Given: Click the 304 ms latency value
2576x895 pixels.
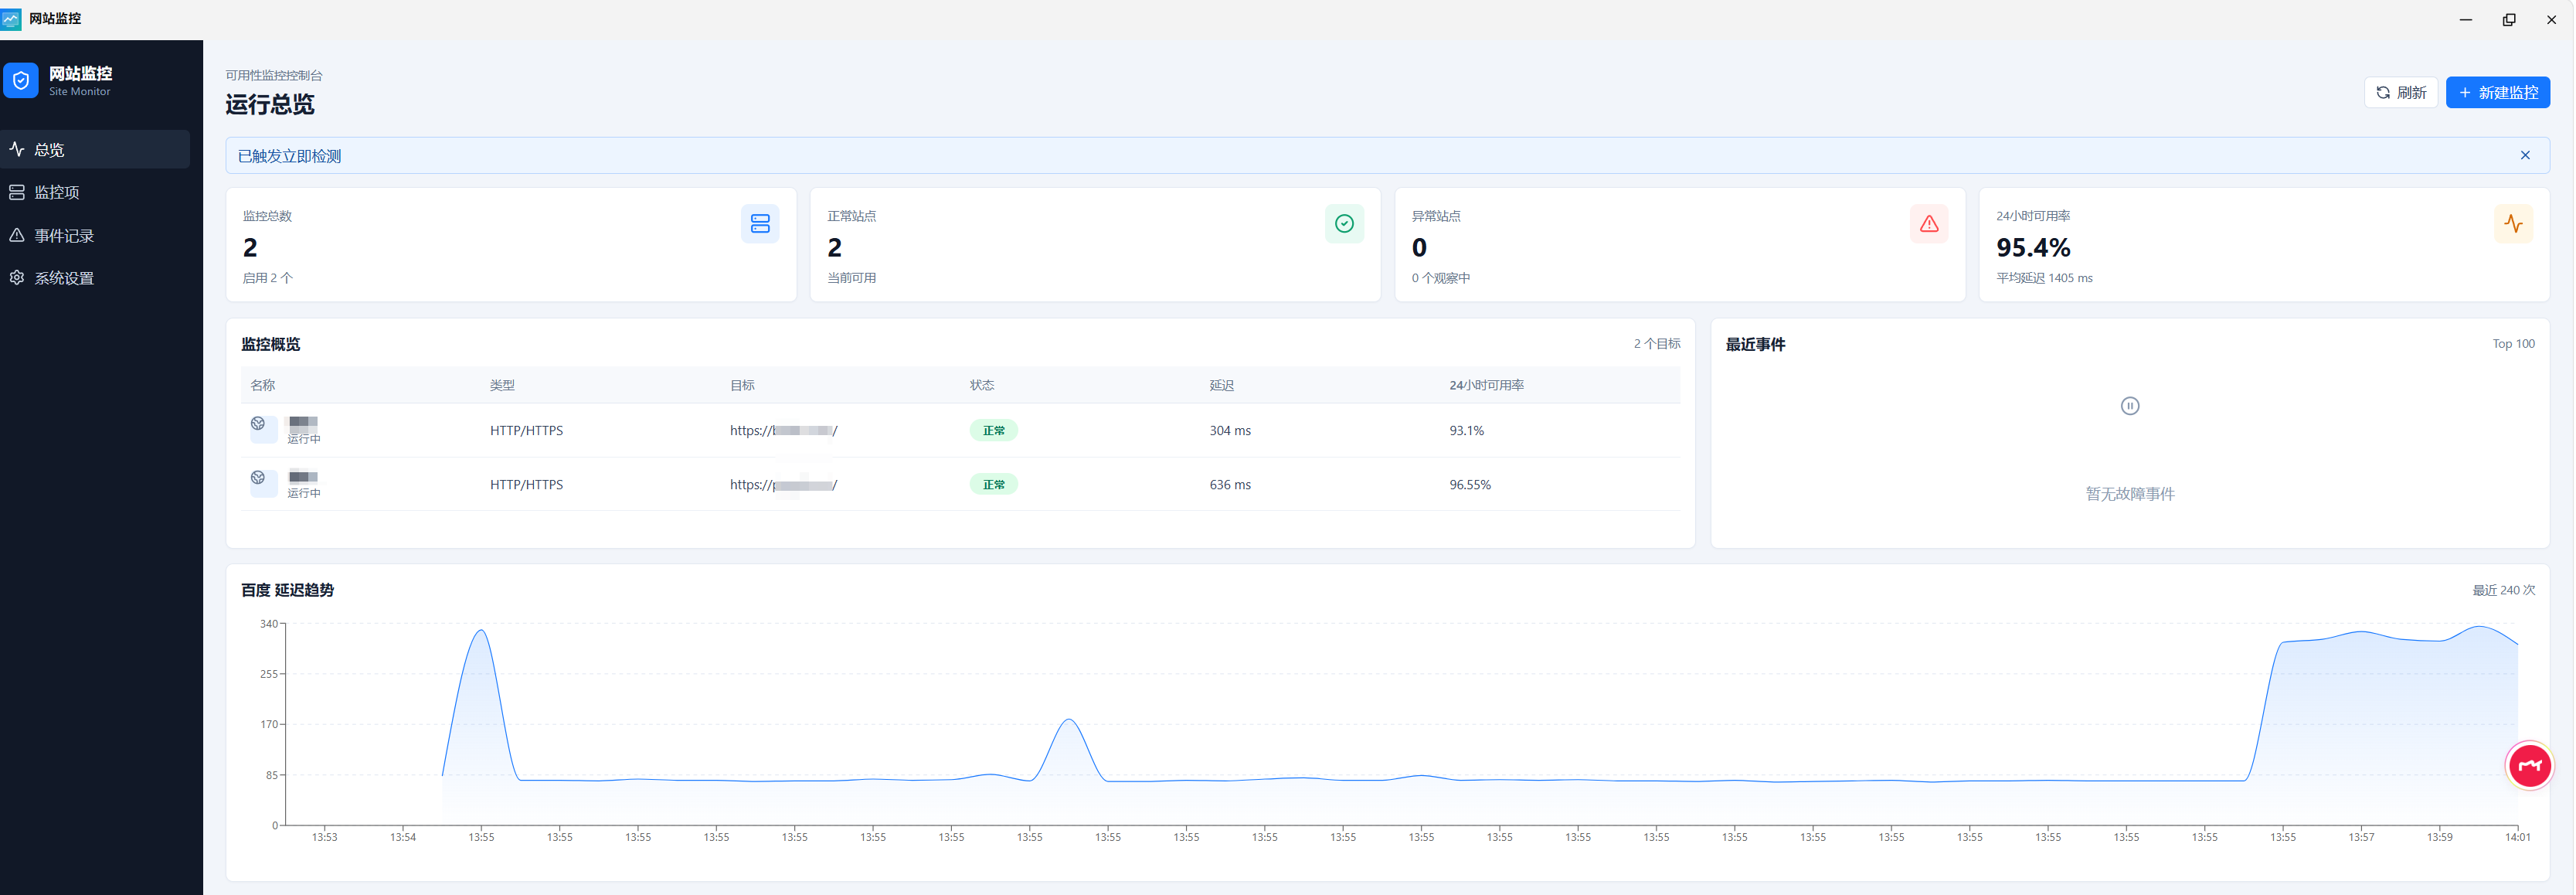Looking at the screenshot, I should click(1230, 431).
